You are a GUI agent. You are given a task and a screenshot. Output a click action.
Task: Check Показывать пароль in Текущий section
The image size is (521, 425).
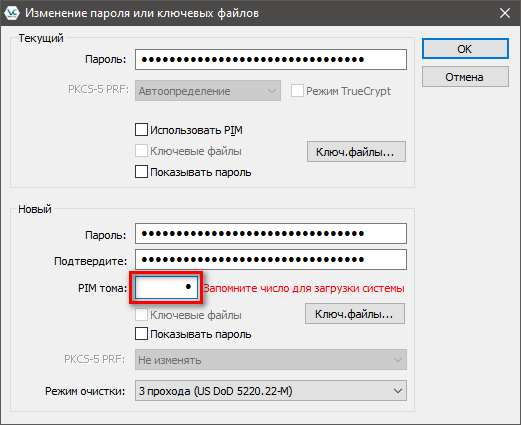pyautogui.click(x=141, y=172)
